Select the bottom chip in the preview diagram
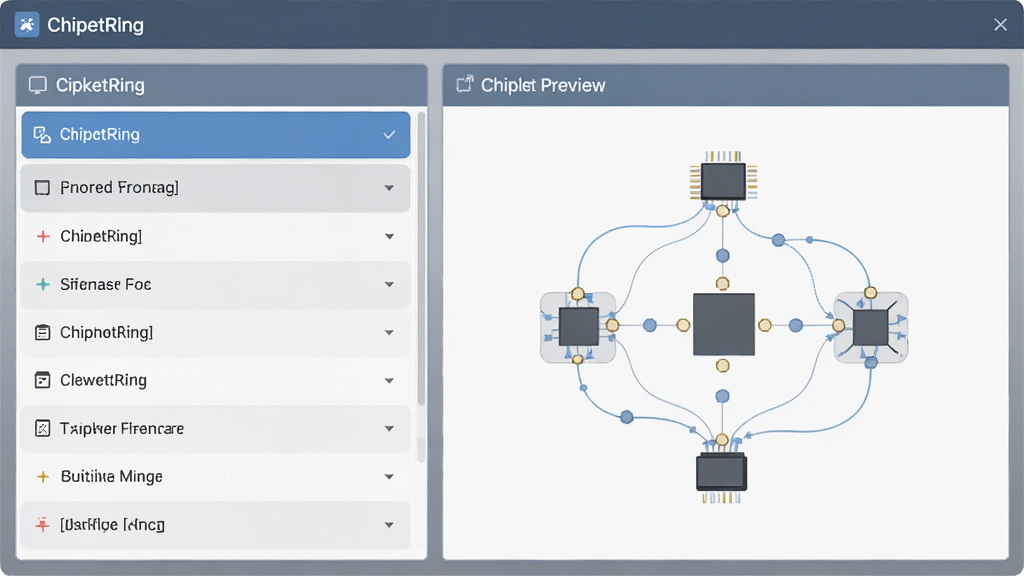Viewport: 1024px width, 576px height. (x=722, y=473)
